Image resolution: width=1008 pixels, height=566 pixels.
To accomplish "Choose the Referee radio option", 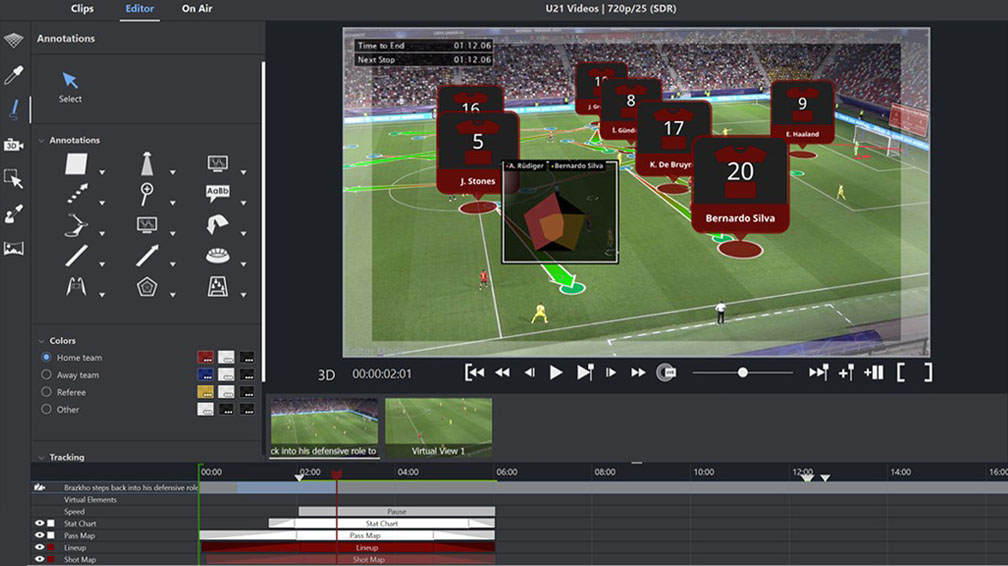I will 46,392.
